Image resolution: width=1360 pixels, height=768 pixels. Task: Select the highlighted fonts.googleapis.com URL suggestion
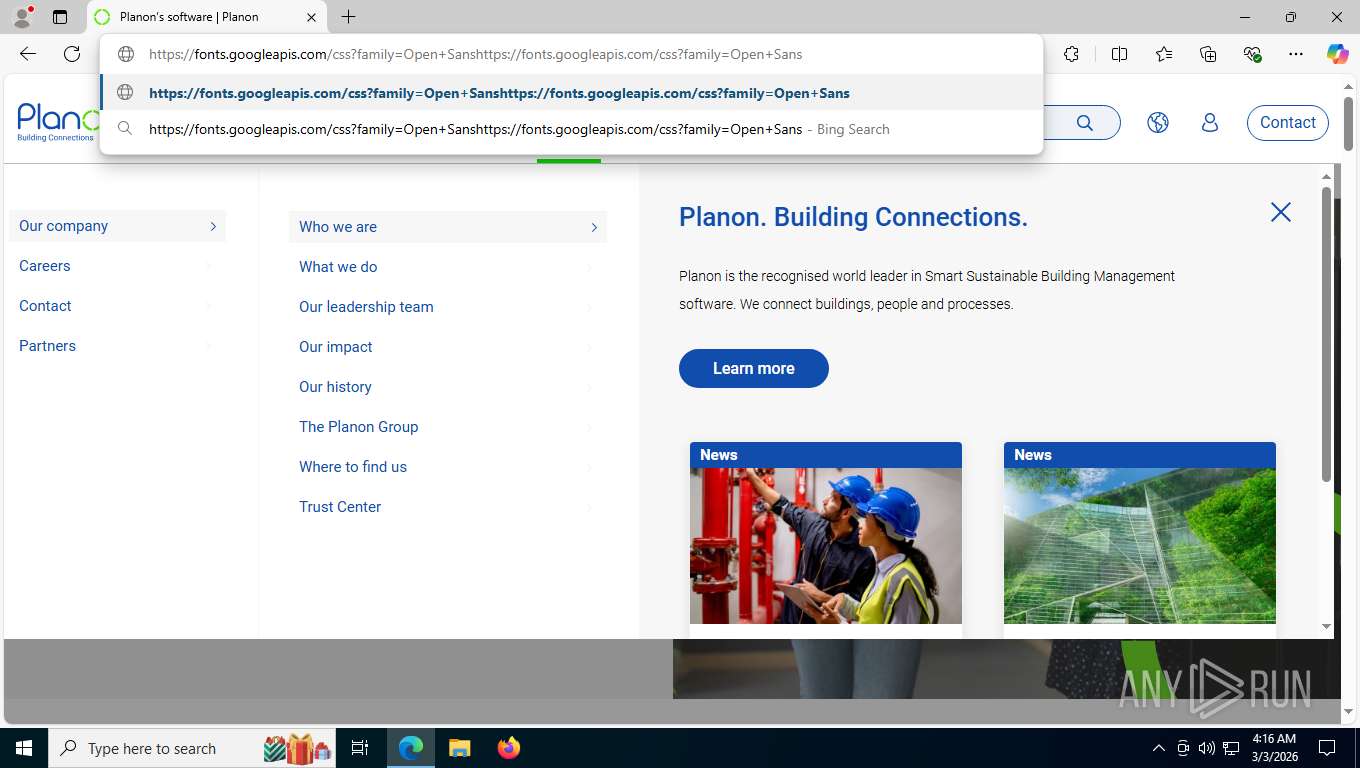tap(571, 93)
